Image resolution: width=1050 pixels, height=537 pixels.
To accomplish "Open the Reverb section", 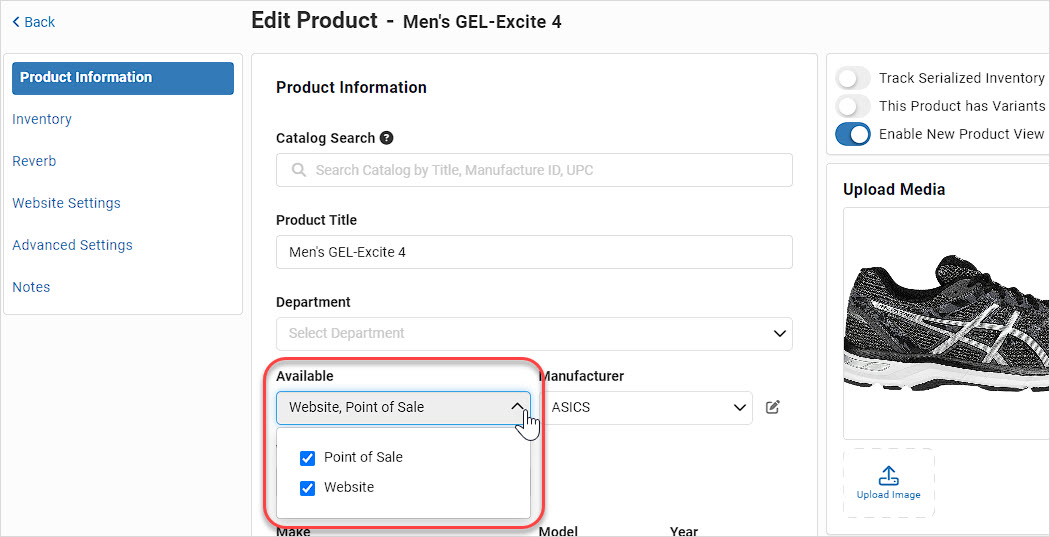I will click(x=34, y=161).
